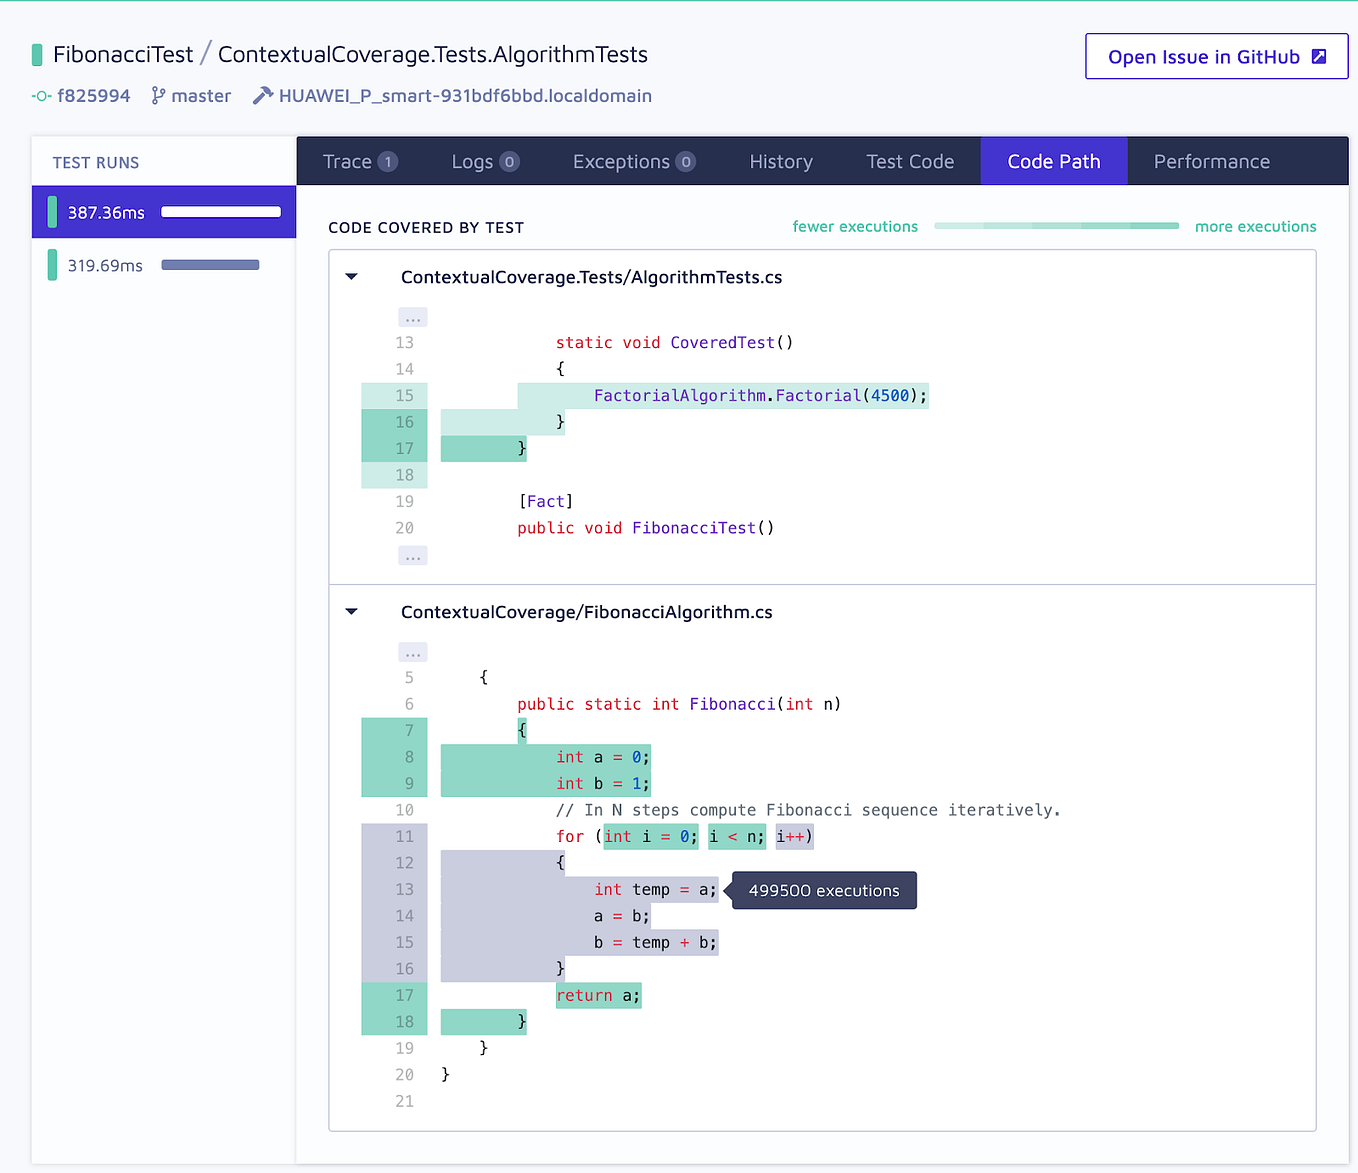Click the hammer icon before the HUAWEI hostname
The height and width of the screenshot is (1173, 1358).
tap(263, 95)
